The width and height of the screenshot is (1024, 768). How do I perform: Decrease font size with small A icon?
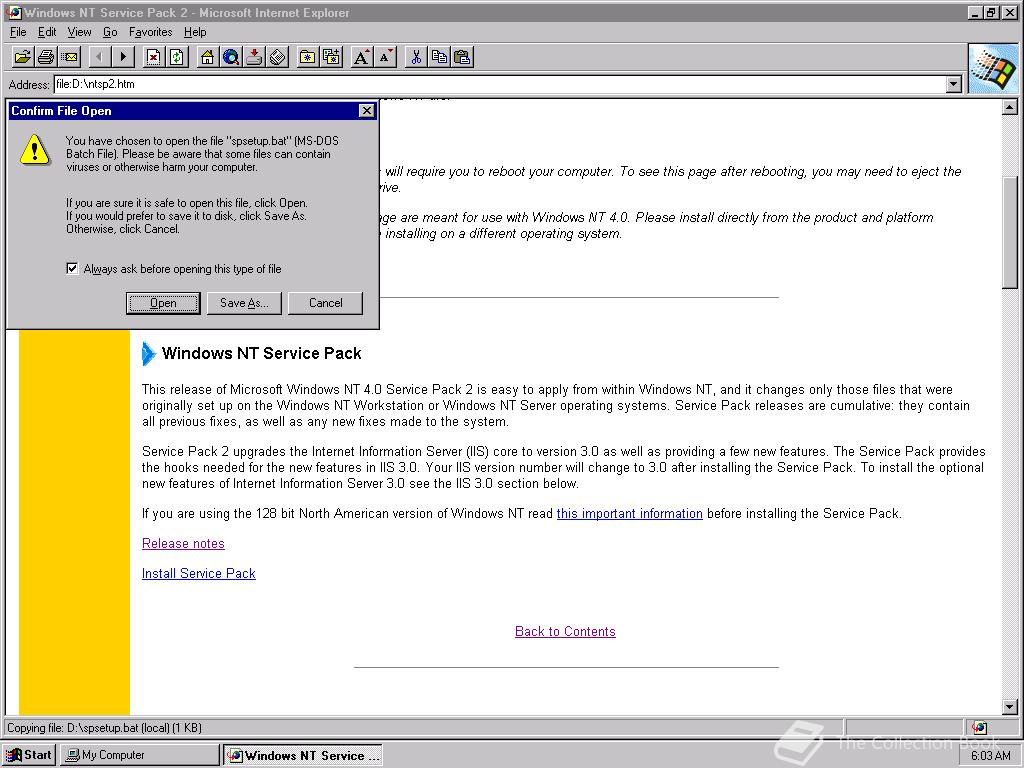[385, 57]
